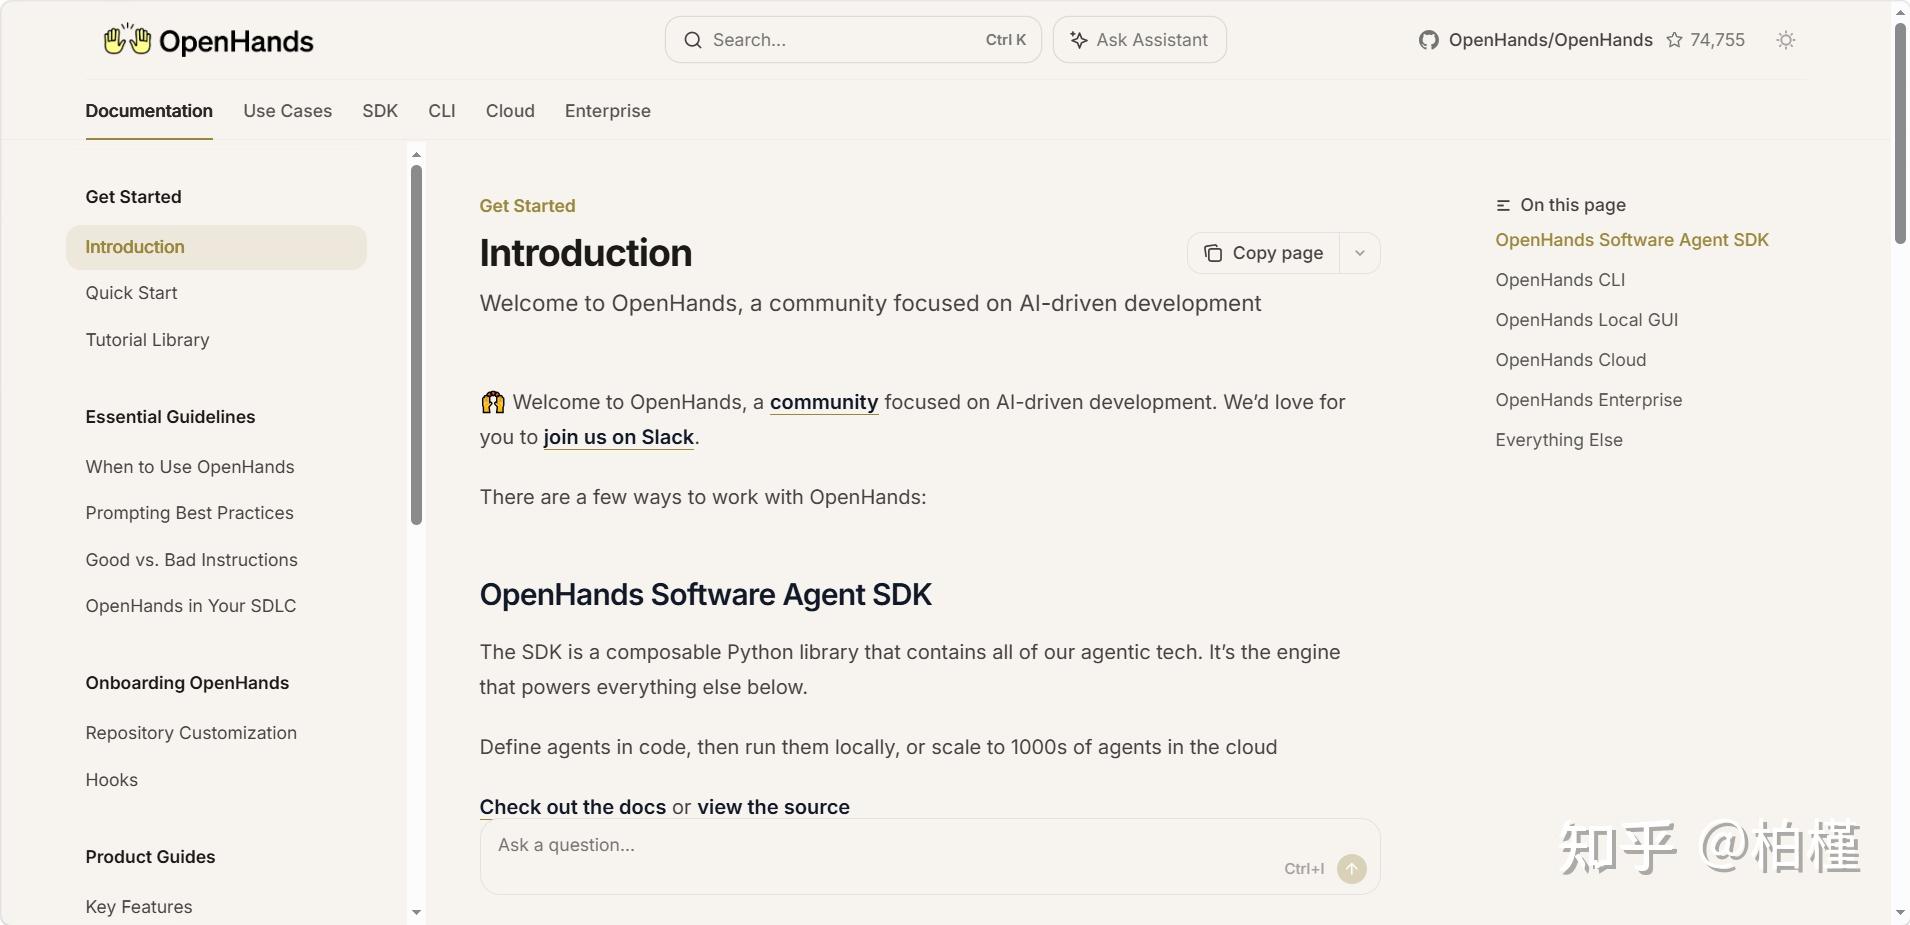This screenshot has height=925, width=1910.
Task: Submit question with the arrow-up button
Action: point(1352,869)
